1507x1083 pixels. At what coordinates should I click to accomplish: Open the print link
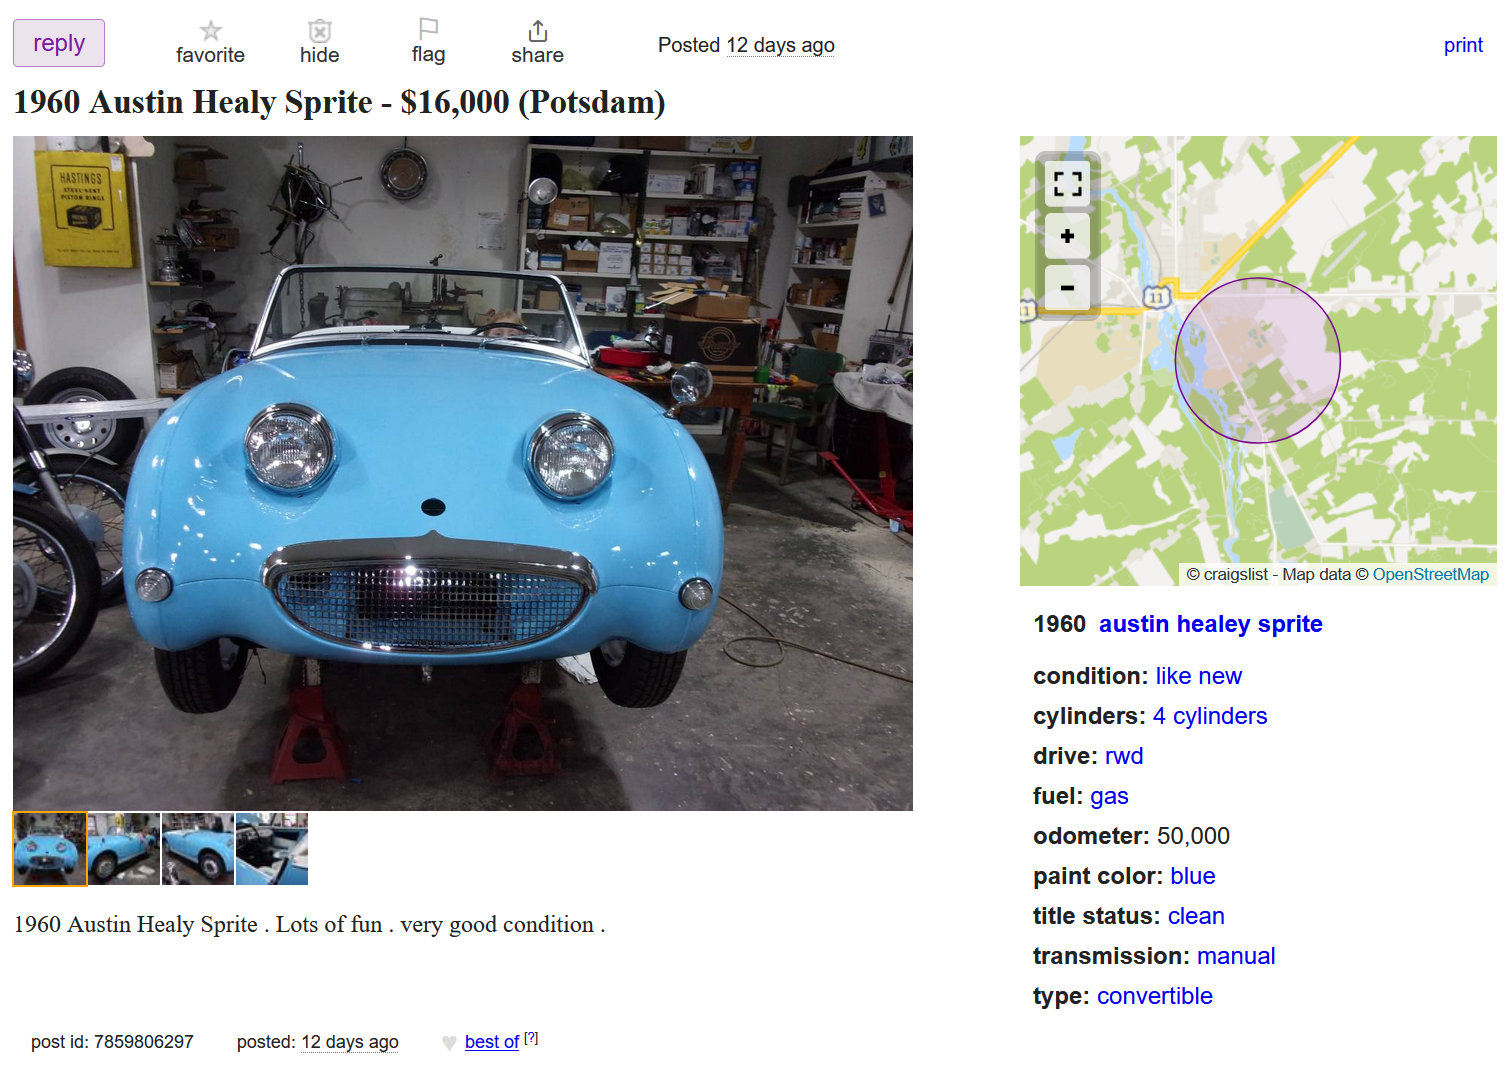(1463, 45)
